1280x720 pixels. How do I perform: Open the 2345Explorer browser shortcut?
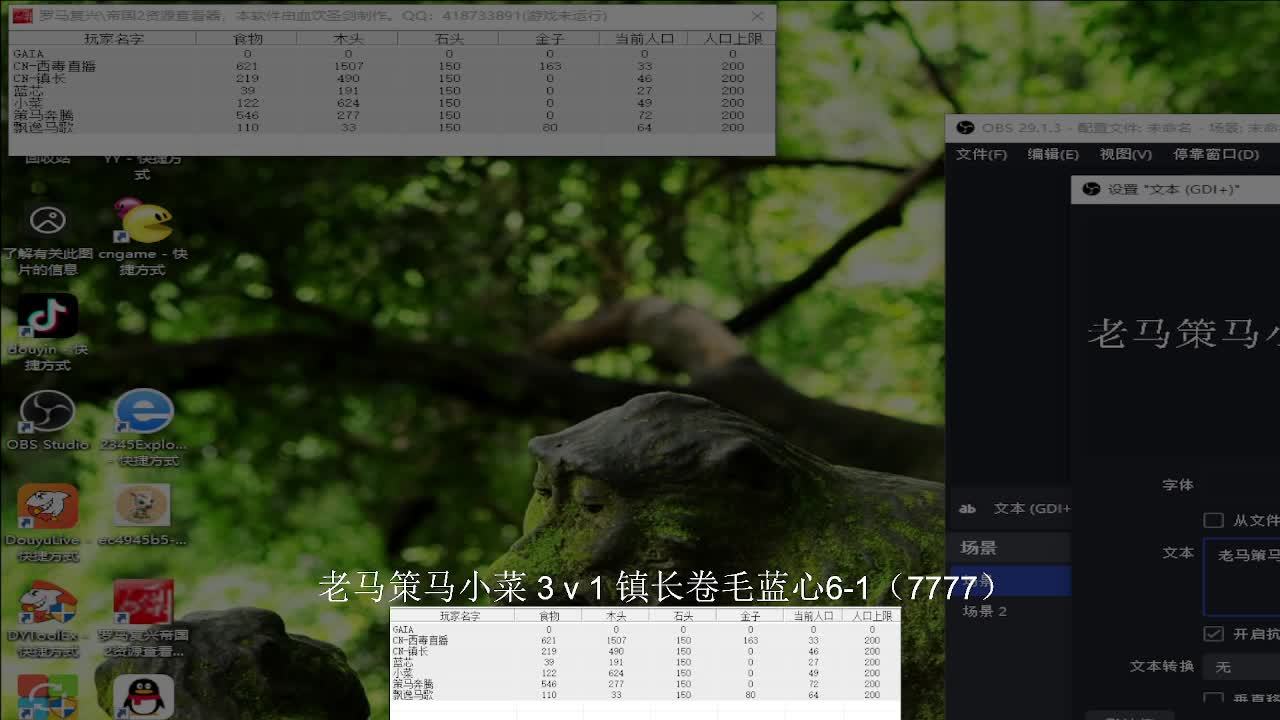(x=143, y=412)
